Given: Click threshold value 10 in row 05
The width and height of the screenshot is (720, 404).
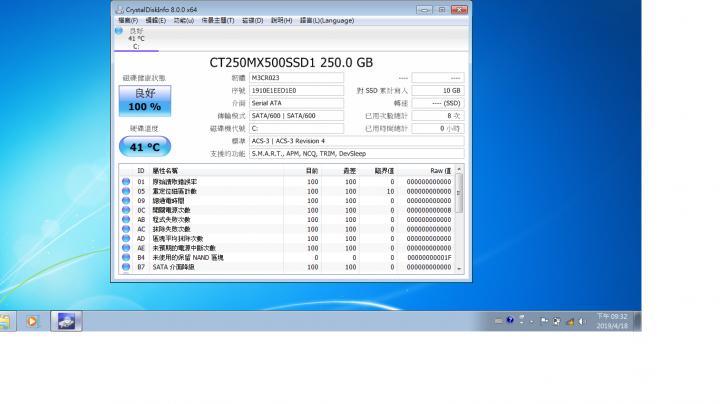Looking at the screenshot, I should [390, 191].
